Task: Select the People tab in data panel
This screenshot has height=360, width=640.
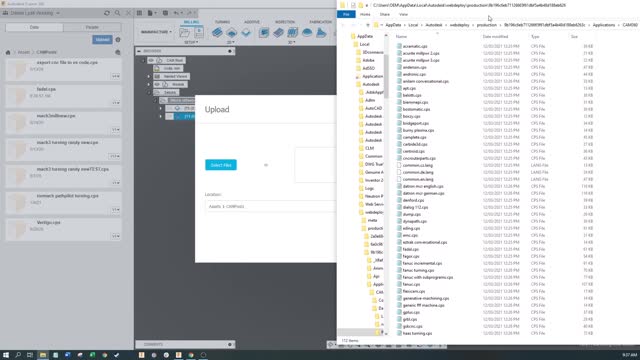Action: pyautogui.click(x=92, y=27)
